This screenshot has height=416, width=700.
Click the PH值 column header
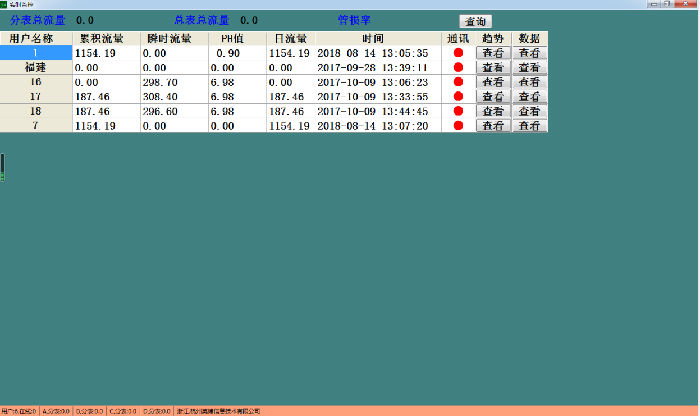[x=234, y=38]
